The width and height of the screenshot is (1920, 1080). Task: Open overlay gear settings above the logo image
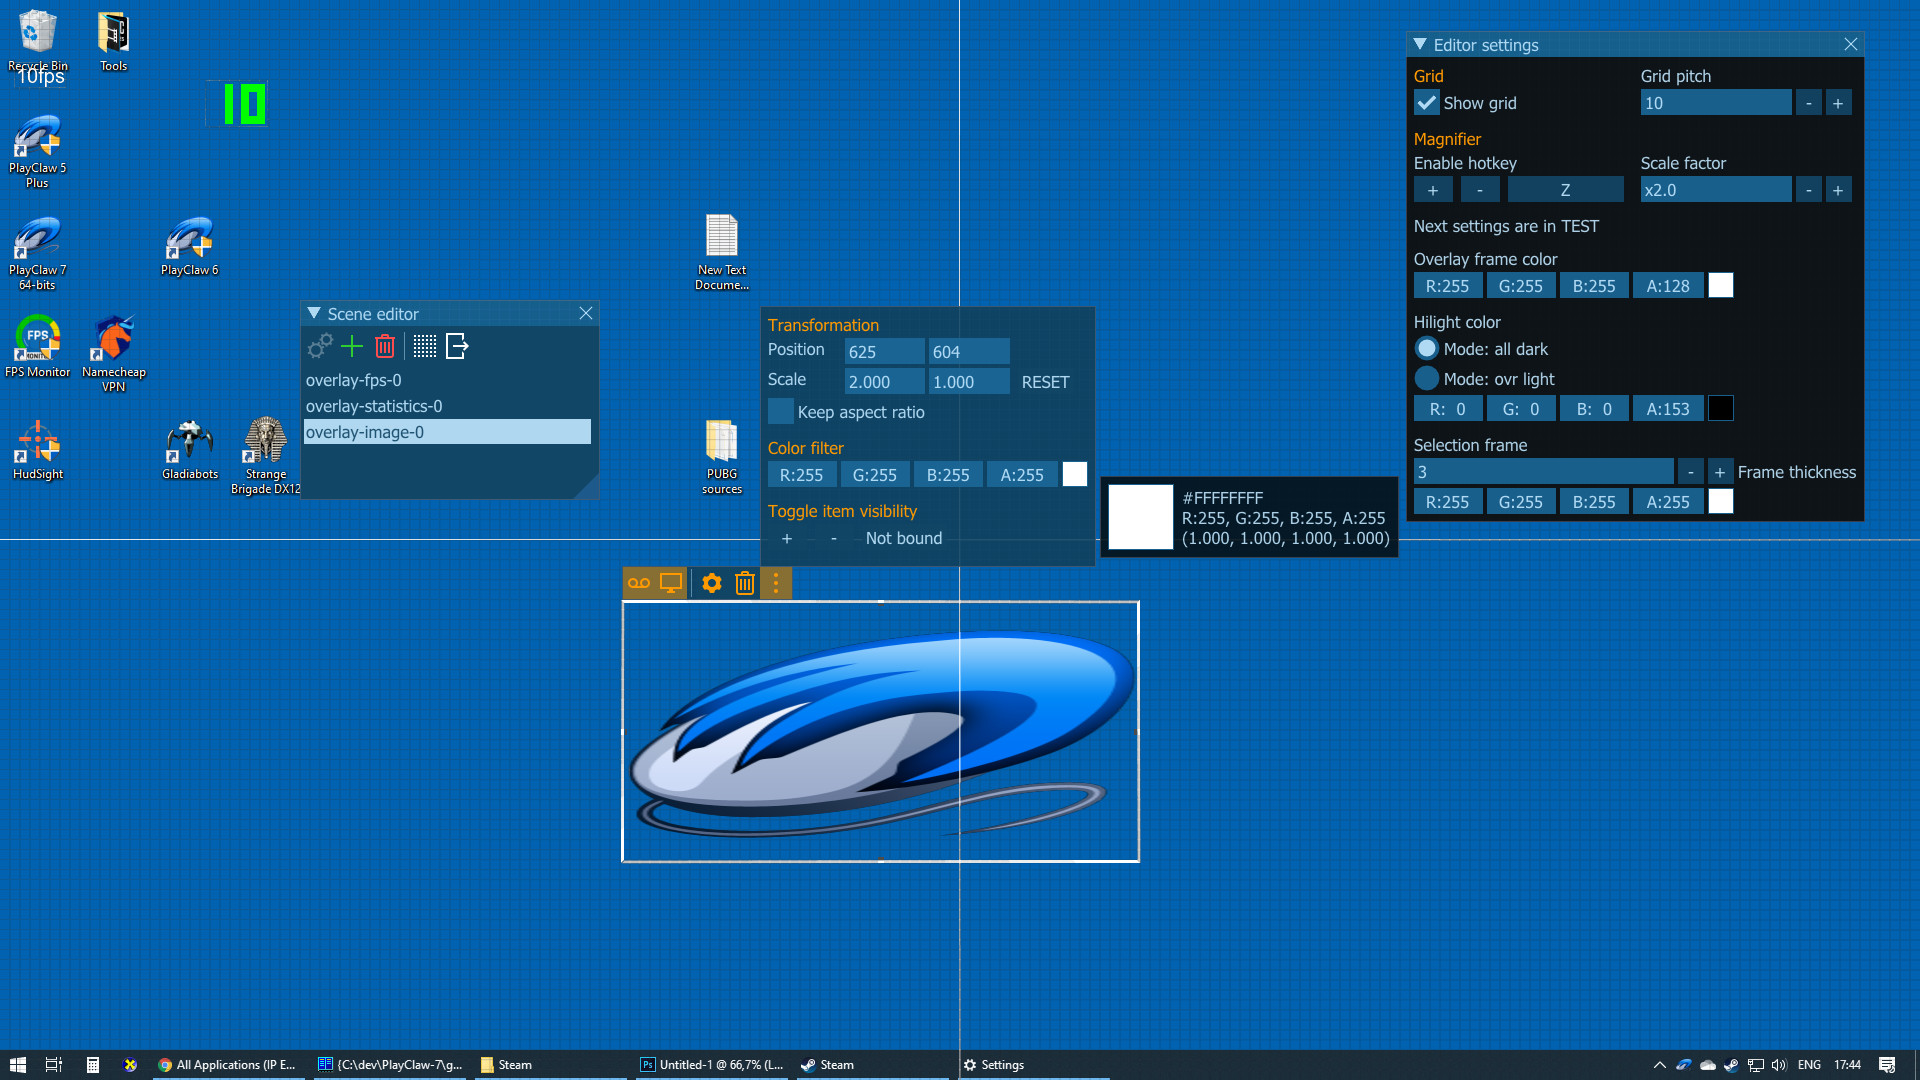pyautogui.click(x=711, y=583)
